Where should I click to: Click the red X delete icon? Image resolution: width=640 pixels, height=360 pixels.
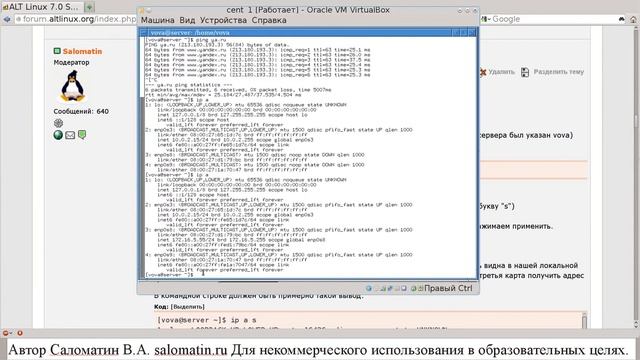483,72
